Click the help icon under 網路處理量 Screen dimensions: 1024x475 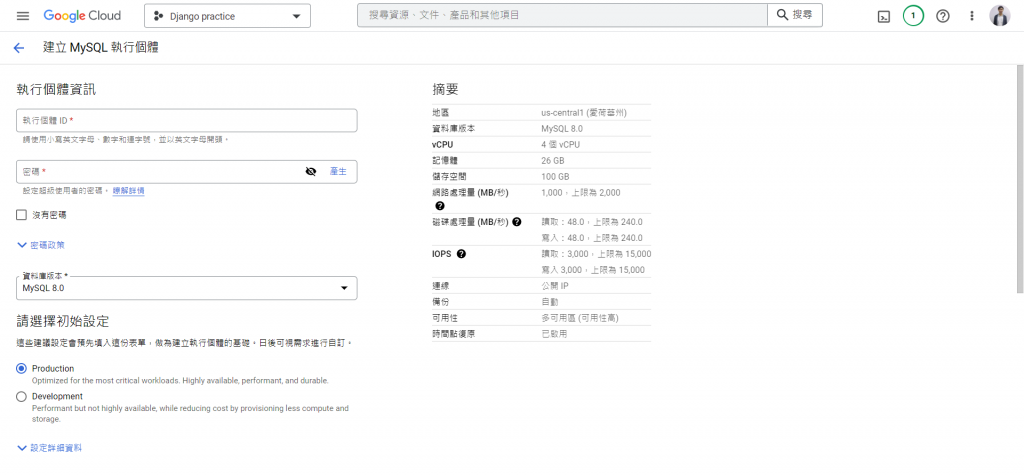click(x=440, y=206)
